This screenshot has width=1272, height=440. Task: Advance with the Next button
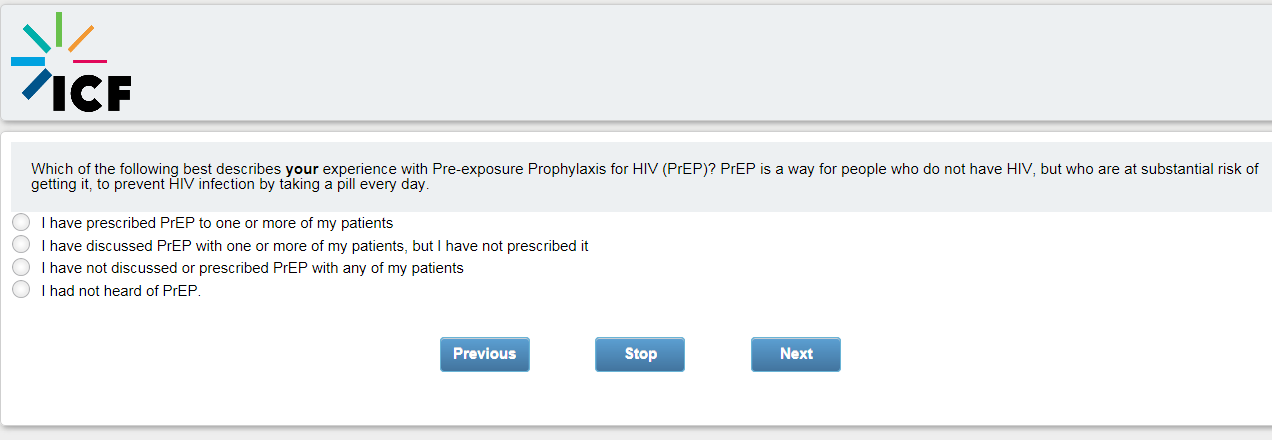796,354
